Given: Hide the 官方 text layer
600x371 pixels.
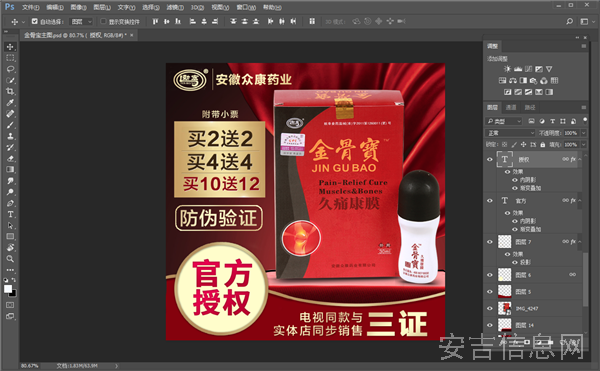Looking at the screenshot, I should pyautogui.click(x=489, y=200).
